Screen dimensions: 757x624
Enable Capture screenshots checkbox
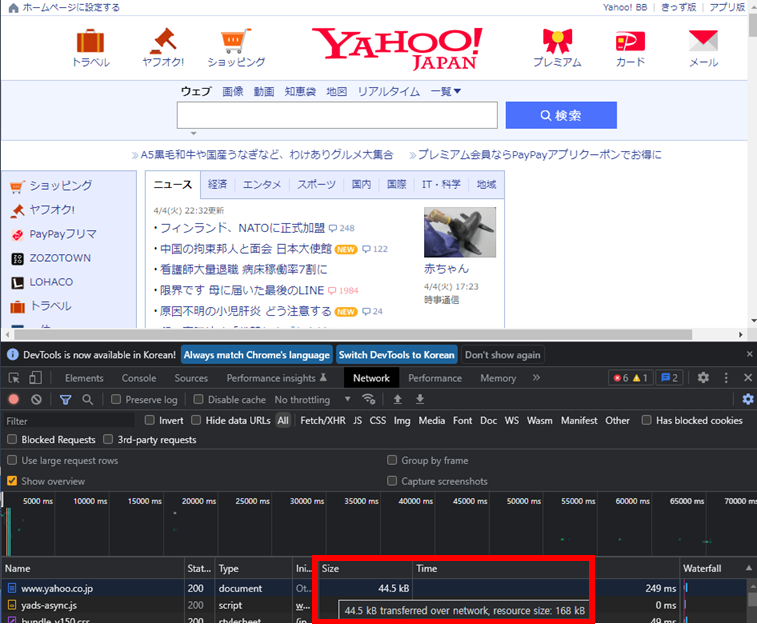tap(392, 481)
